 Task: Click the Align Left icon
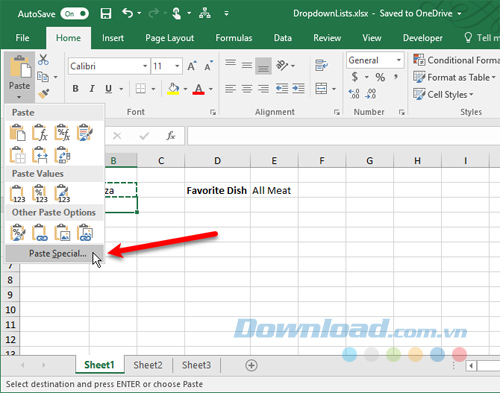tap(230, 89)
